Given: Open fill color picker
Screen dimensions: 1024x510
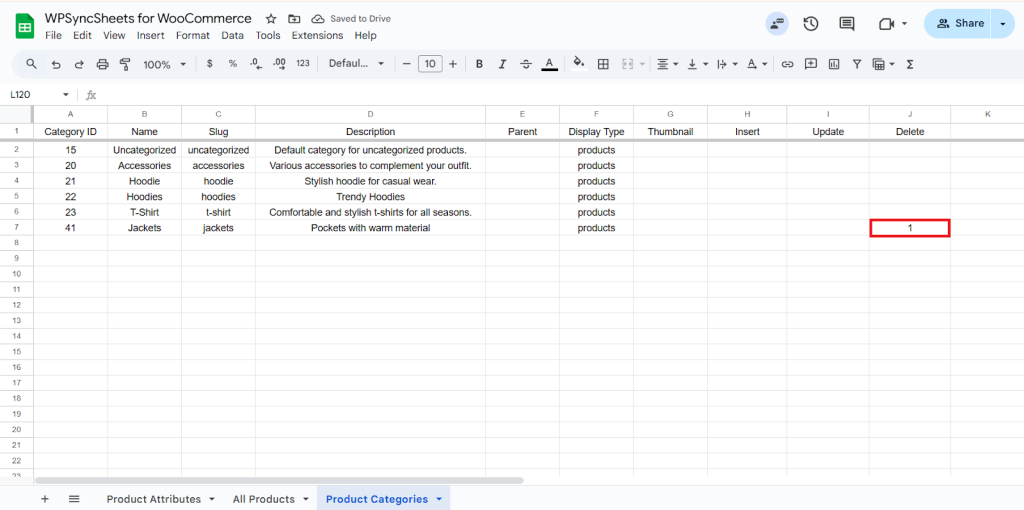Looking at the screenshot, I should point(579,63).
